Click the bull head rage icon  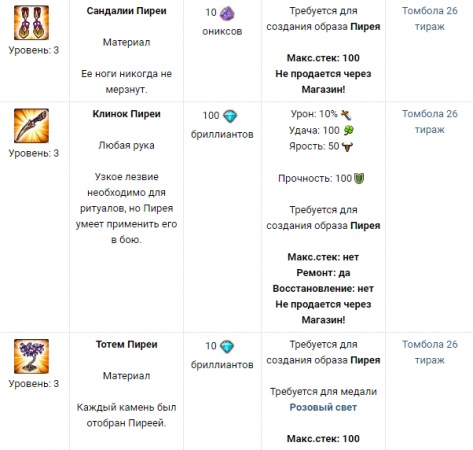(347, 147)
